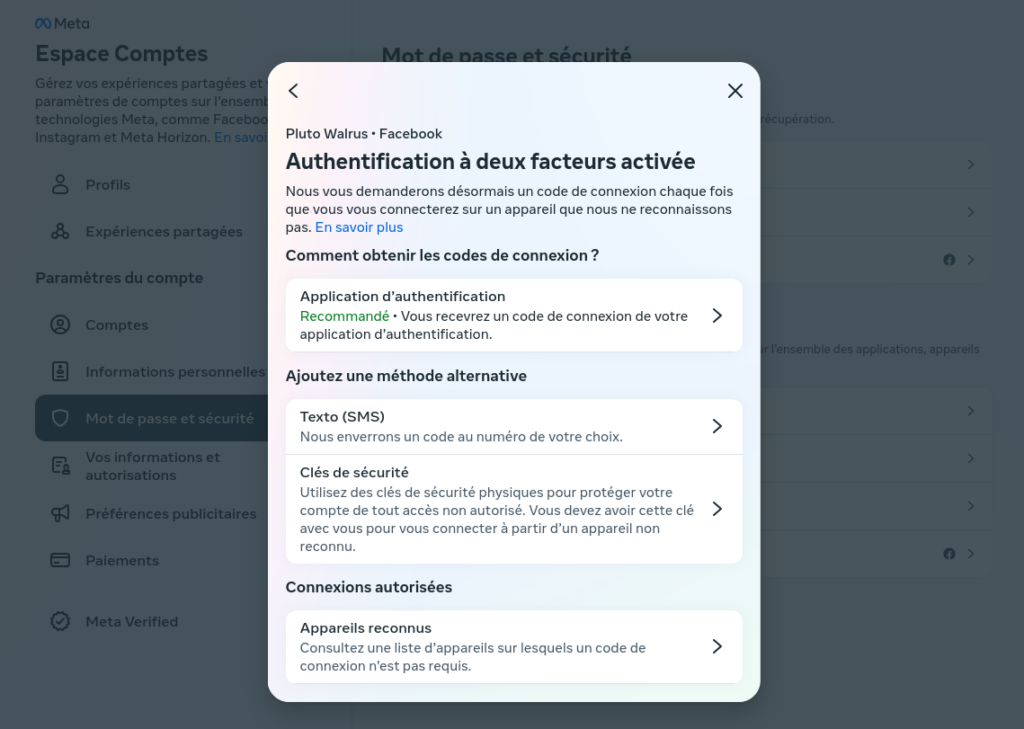Click the Meta logo in the header

coord(62,24)
